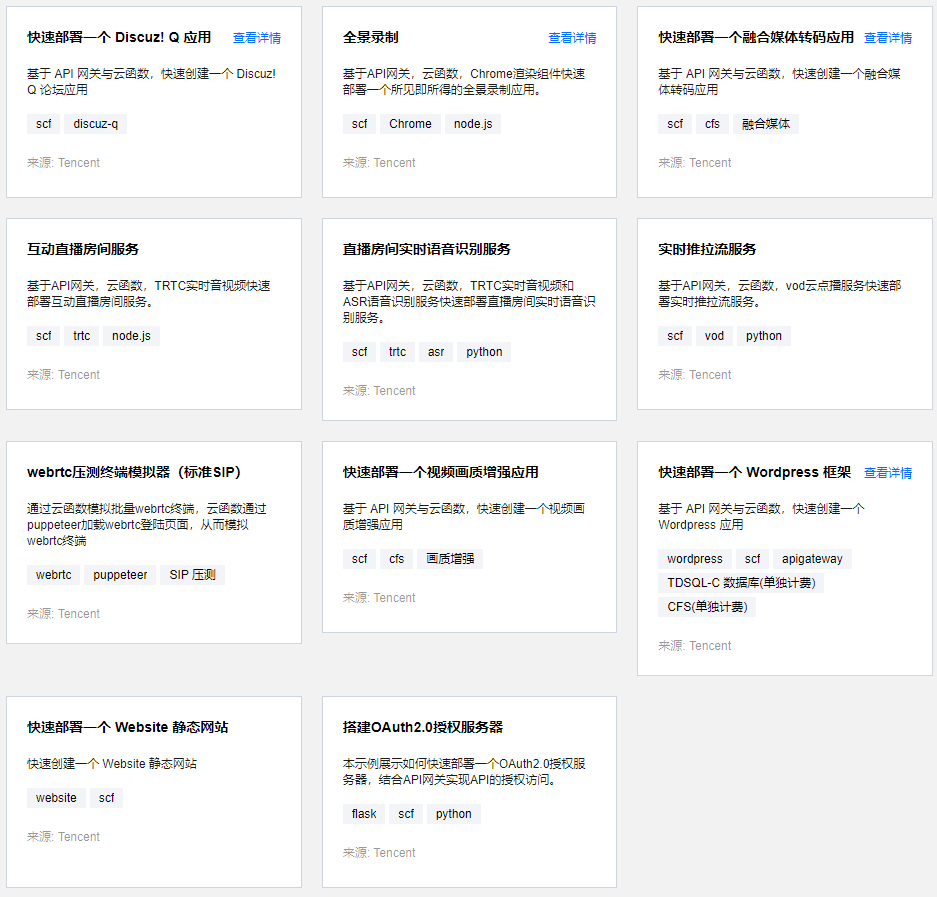Click the vod云点播服务 description text
The image size is (937, 897).
pos(779,293)
